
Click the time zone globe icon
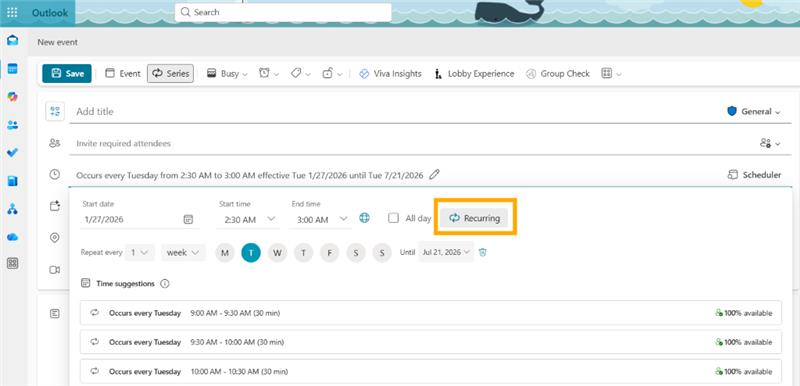click(x=364, y=218)
